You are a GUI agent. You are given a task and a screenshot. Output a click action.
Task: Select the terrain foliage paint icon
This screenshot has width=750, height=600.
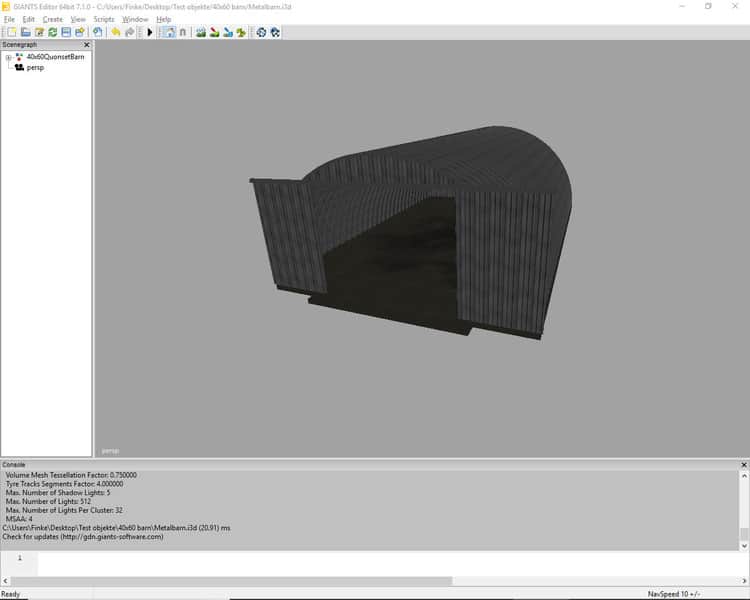tap(241, 32)
